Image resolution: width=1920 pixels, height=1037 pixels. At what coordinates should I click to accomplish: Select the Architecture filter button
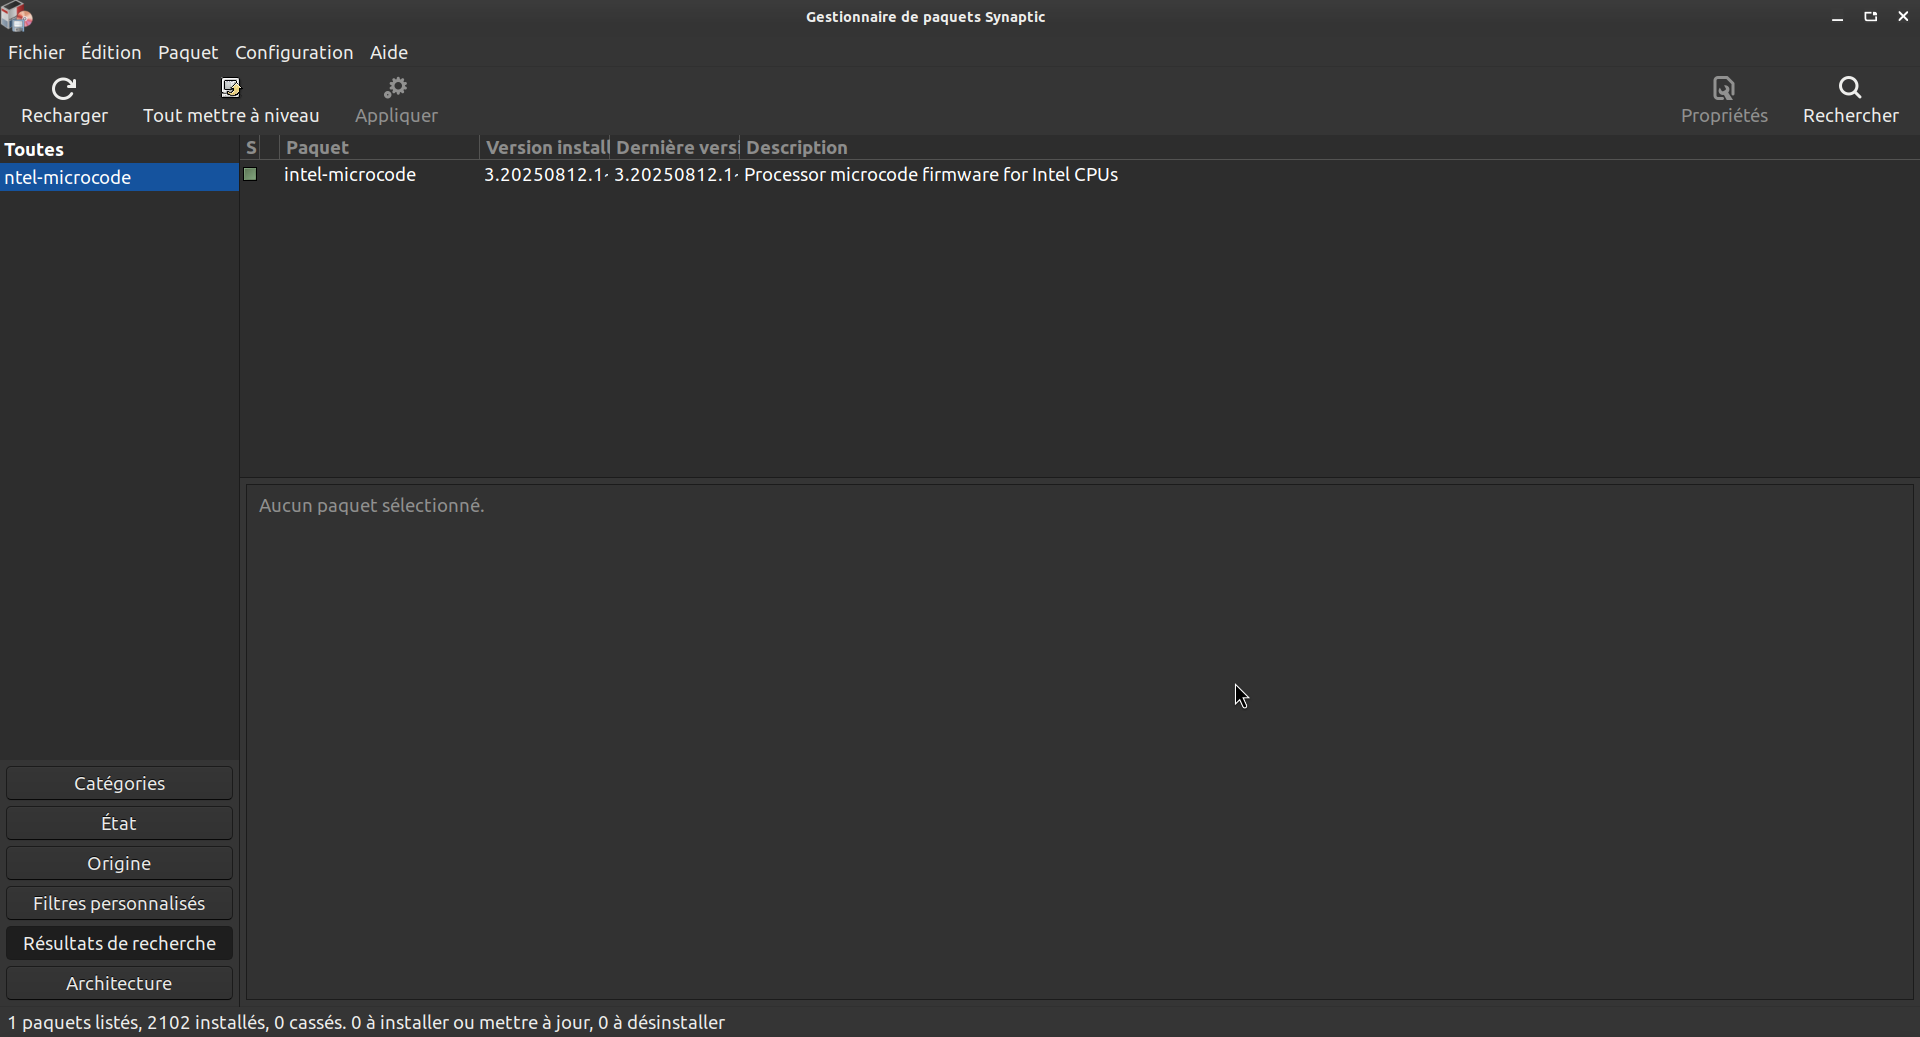tap(119, 983)
